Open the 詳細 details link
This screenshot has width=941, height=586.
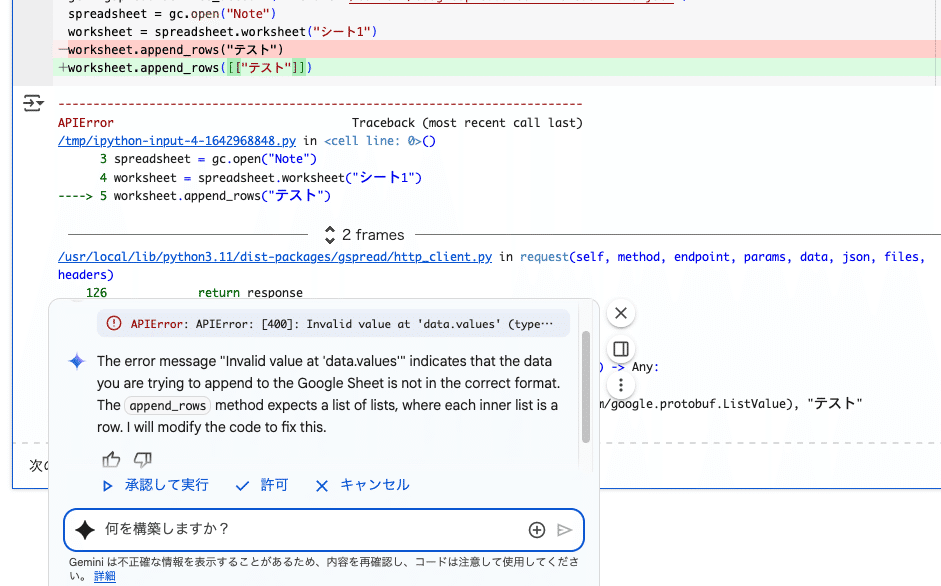(104, 574)
